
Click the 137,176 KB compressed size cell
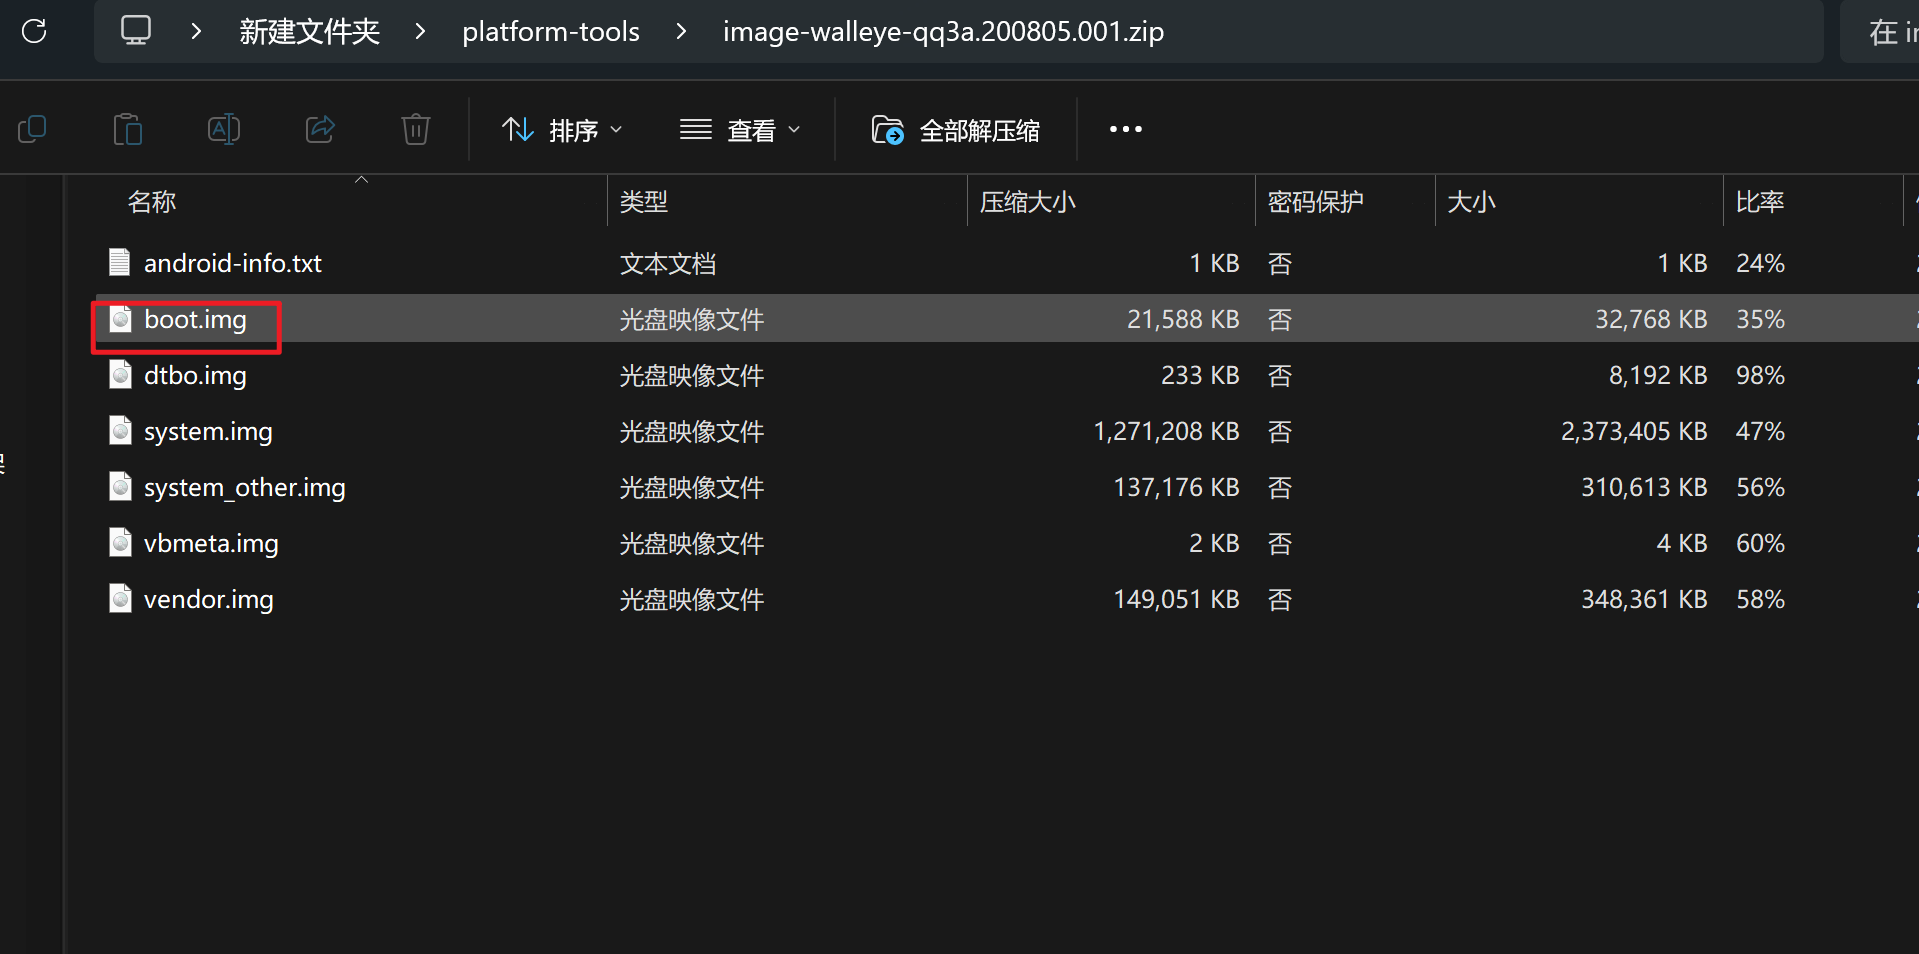[x=1177, y=487]
